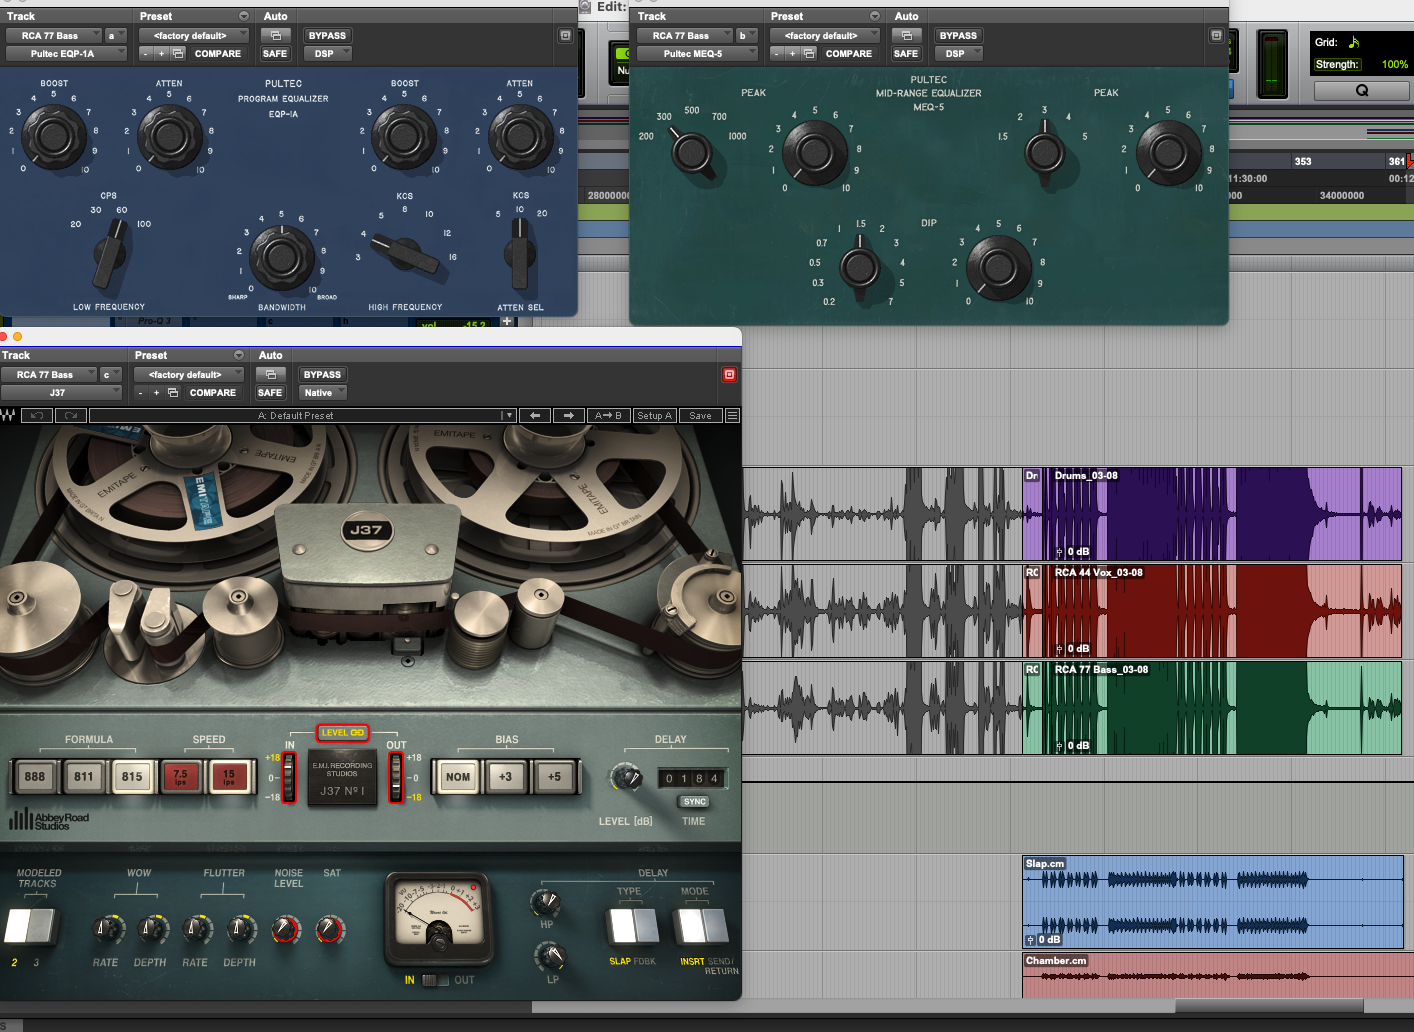Viewport: 1414px width, 1032px height.
Task: Select tape formula 888
Action: coord(35,776)
